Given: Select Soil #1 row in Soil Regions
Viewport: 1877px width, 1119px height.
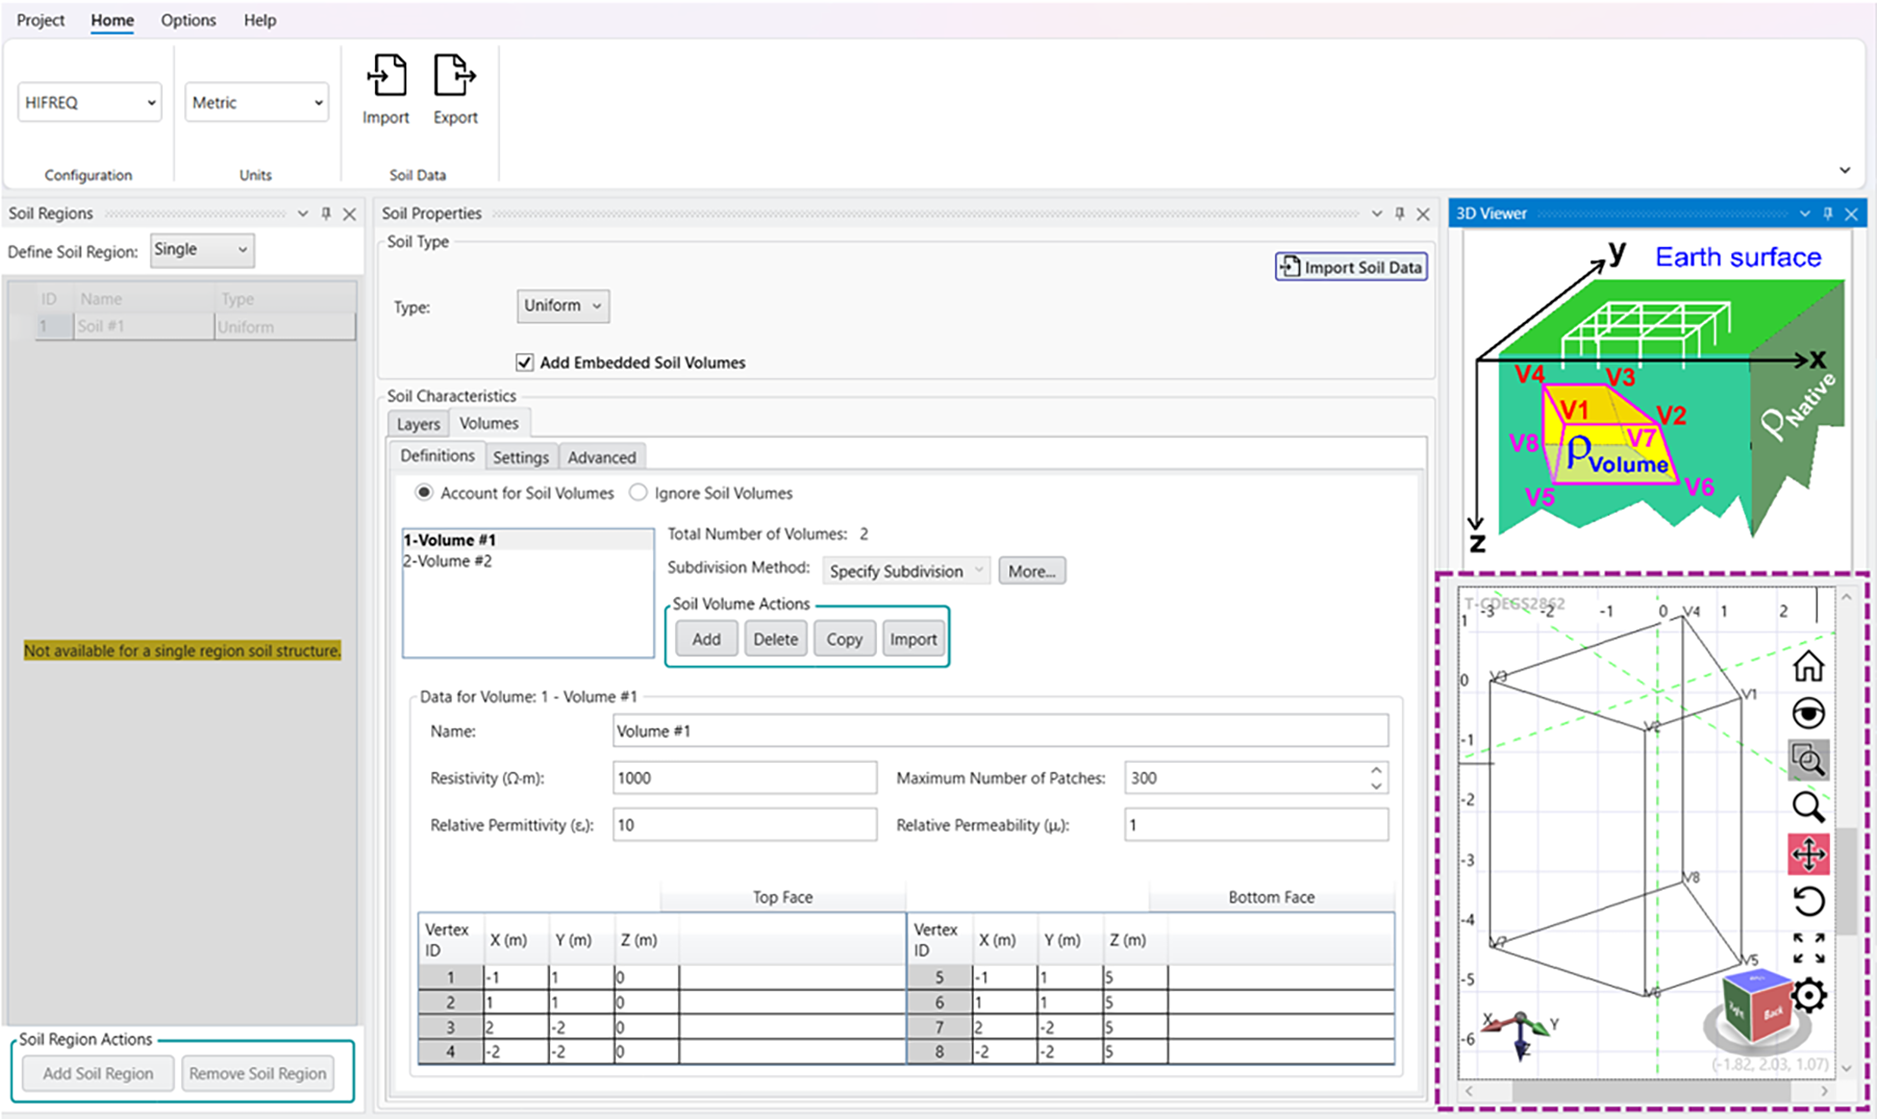Looking at the screenshot, I should click(x=196, y=327).
